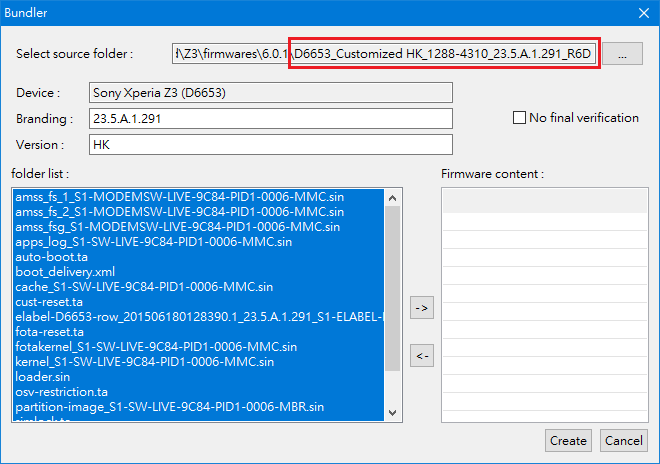Edit the Version field containing HK
This screenshot has width=660, height=464.
pyautogui.click(x=271, y=145)
